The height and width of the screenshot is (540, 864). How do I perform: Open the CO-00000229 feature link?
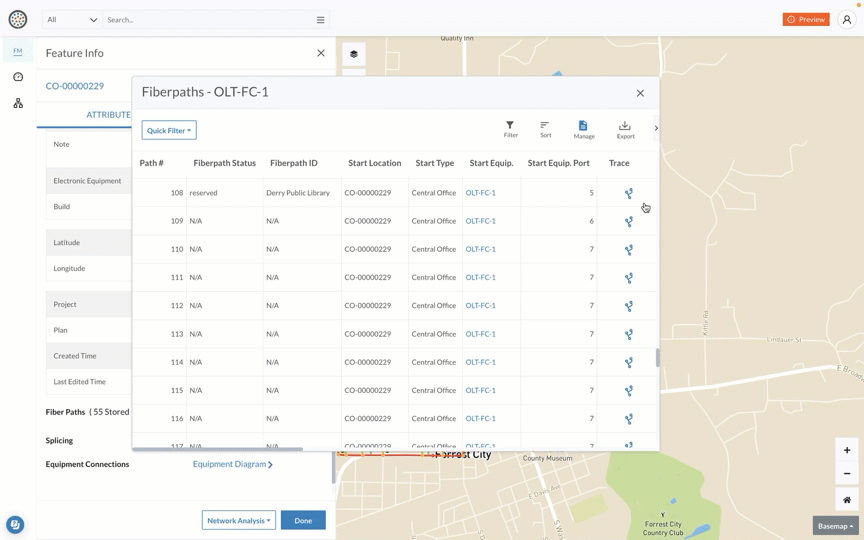click(x=74, y=86)
